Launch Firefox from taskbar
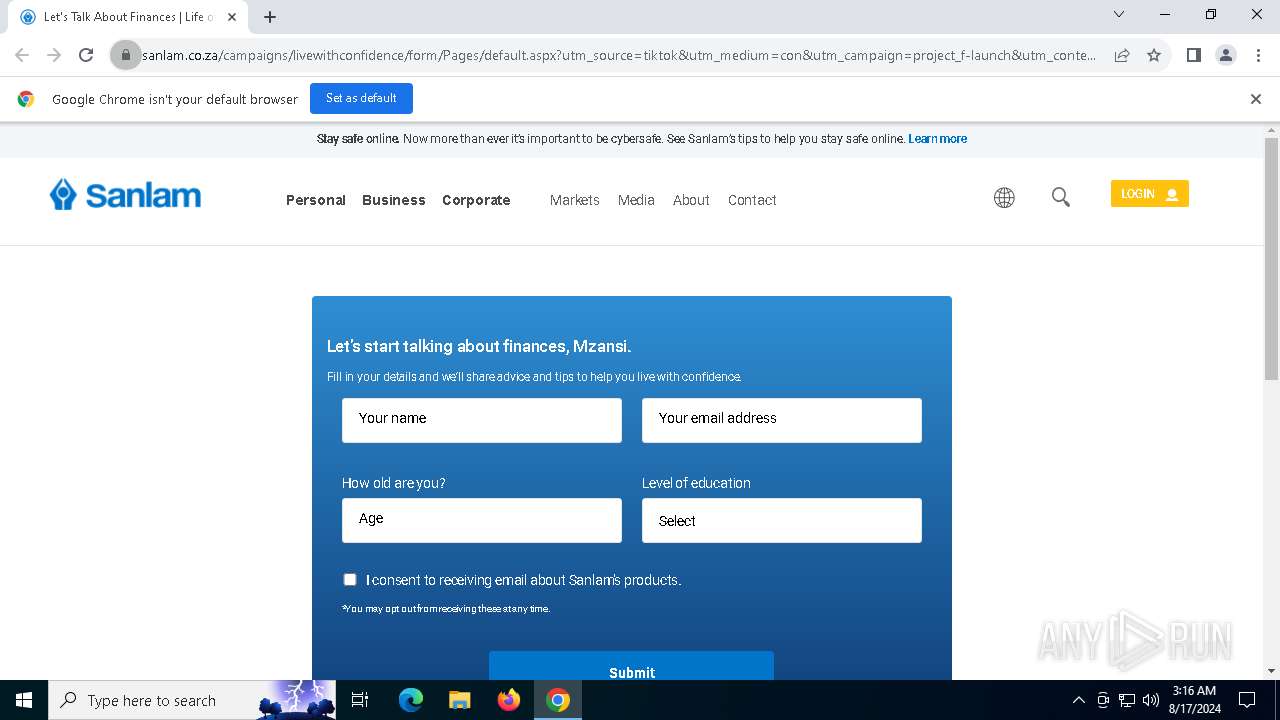The image size is (1280, 720). 509,700
